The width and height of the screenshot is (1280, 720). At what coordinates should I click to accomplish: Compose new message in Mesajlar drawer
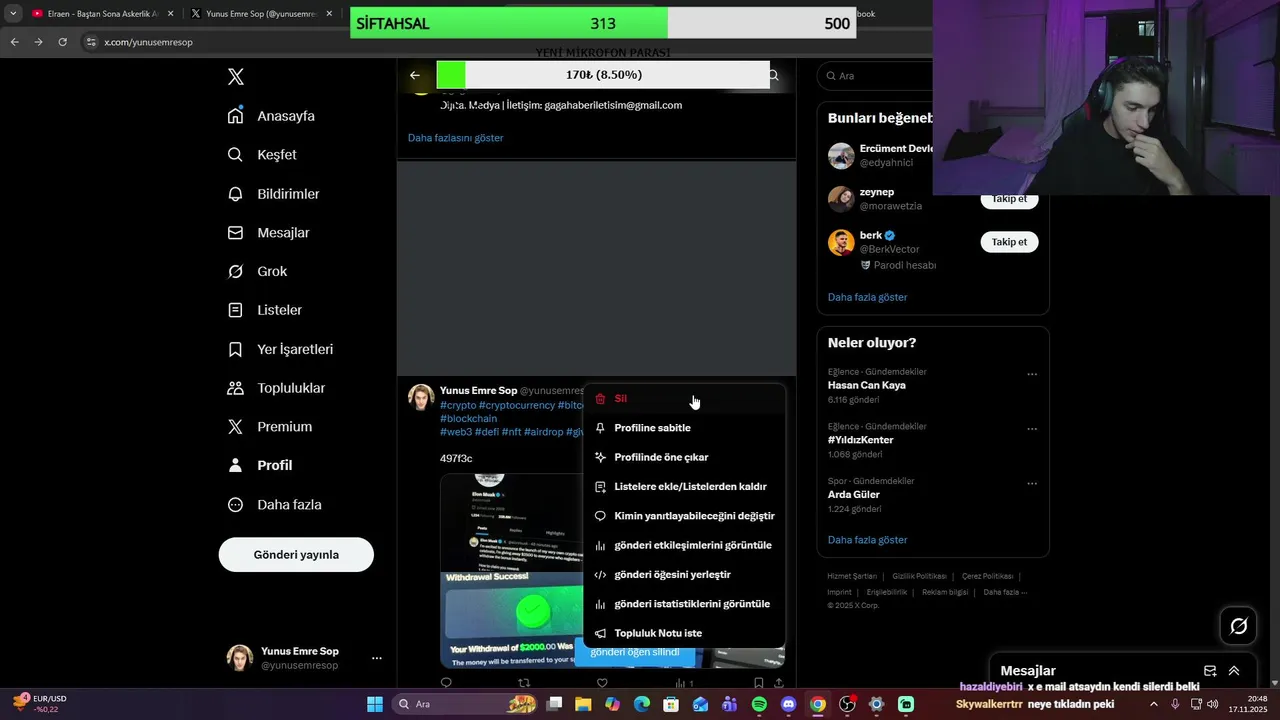(1210, 671)
